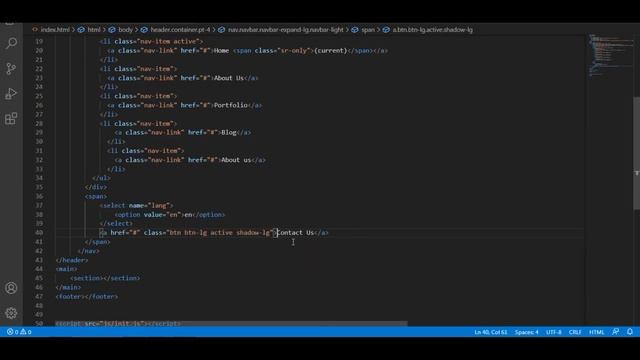The height and width of the screenshot is (360, 640).
Task: Click body breadcrumb segment
Action: [125, 30]
